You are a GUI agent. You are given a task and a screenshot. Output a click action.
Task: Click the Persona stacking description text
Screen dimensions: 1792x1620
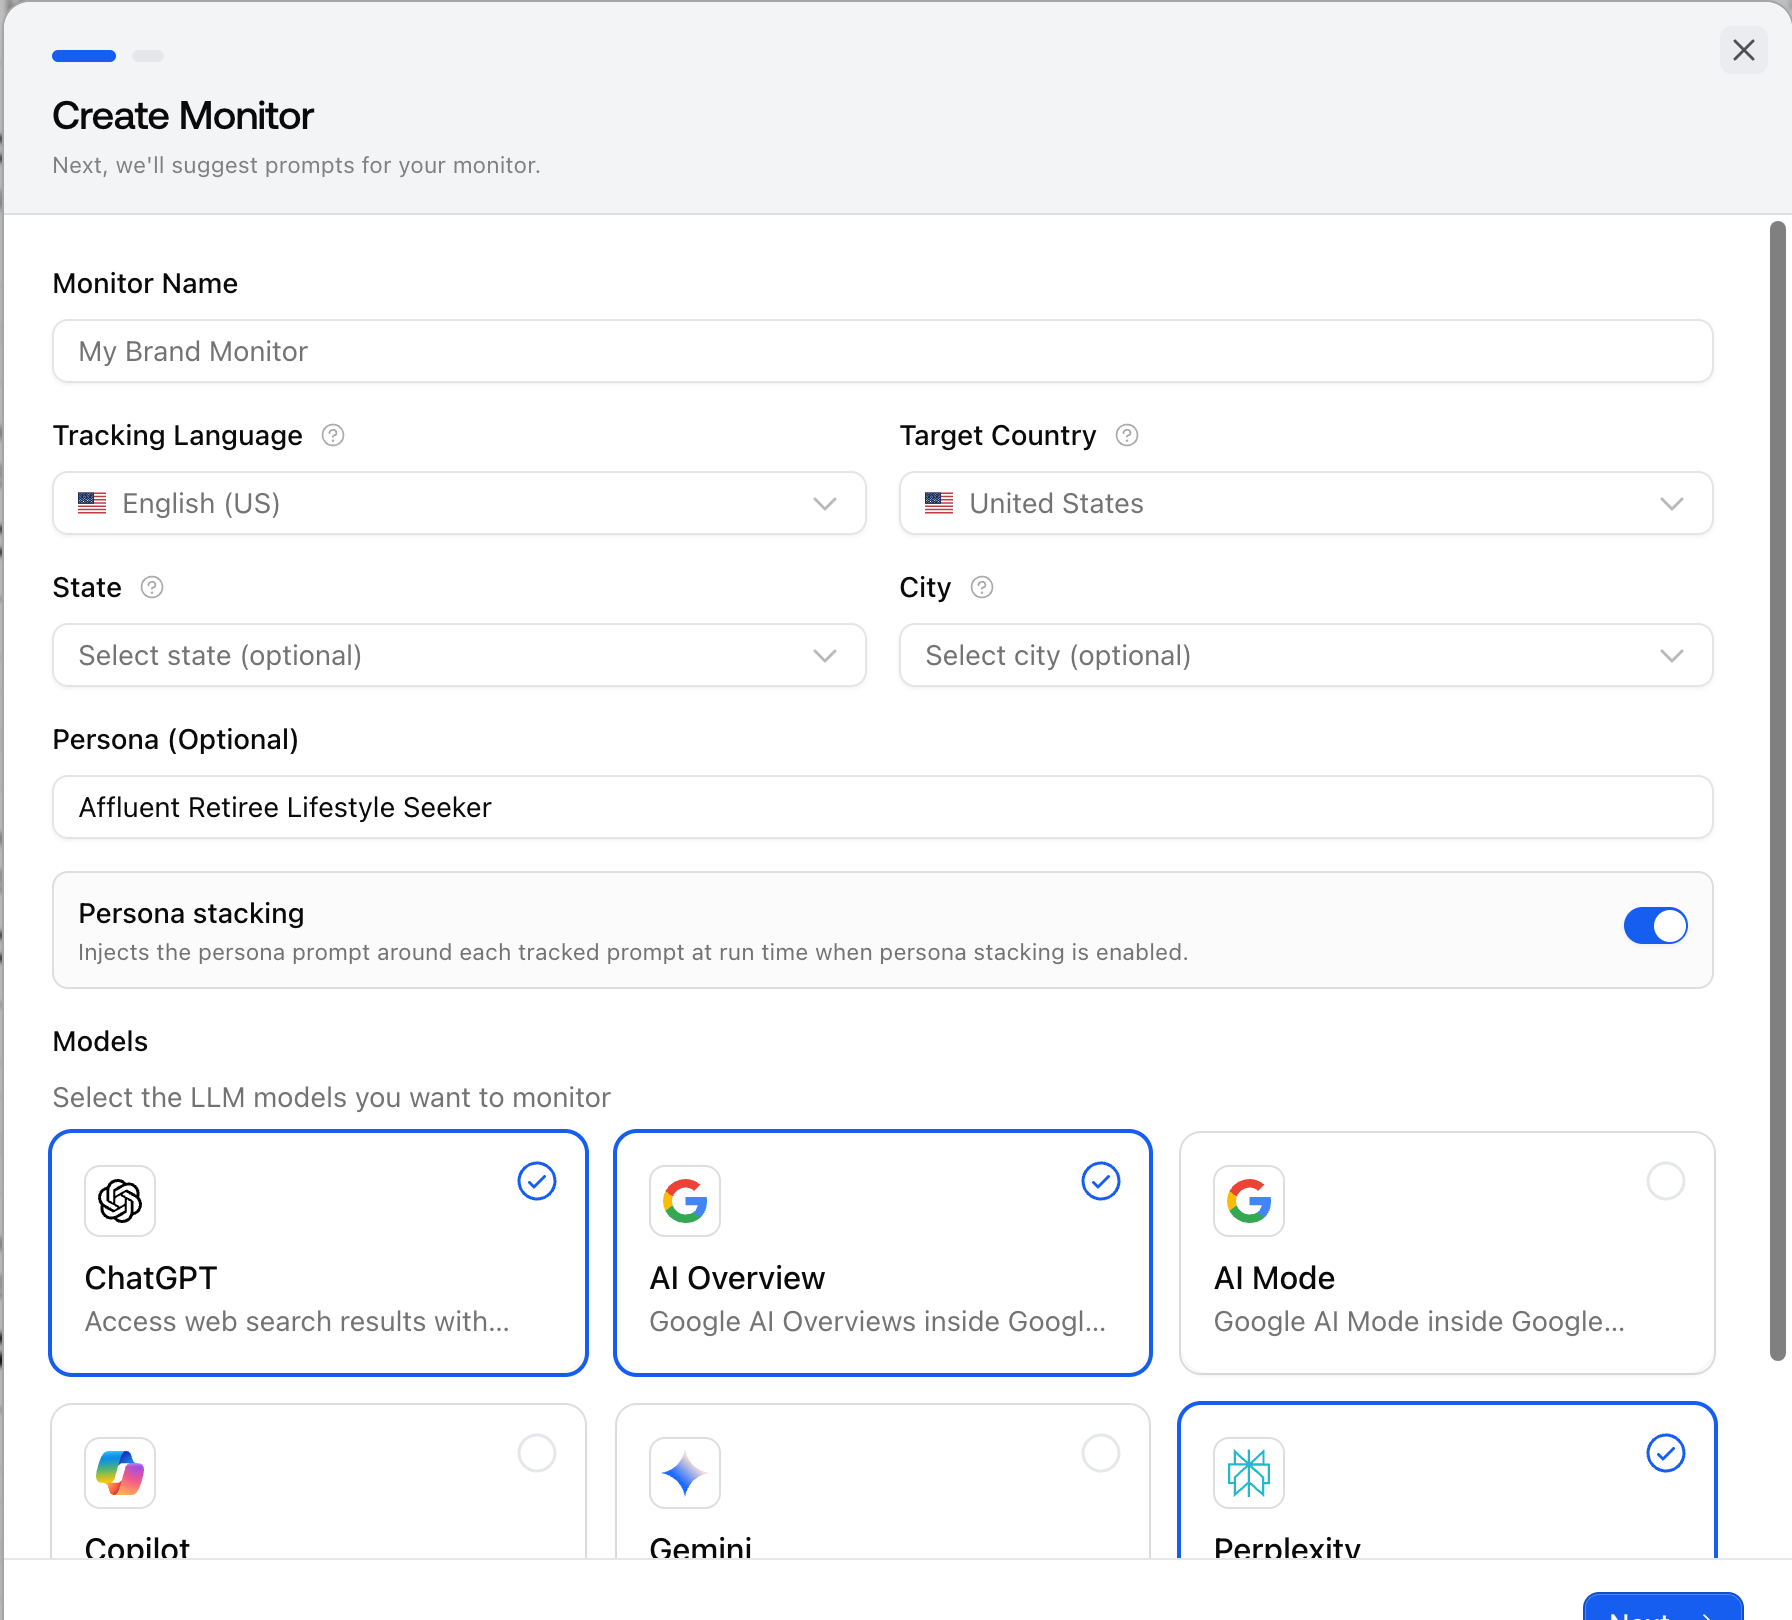(x=633, y=952)
